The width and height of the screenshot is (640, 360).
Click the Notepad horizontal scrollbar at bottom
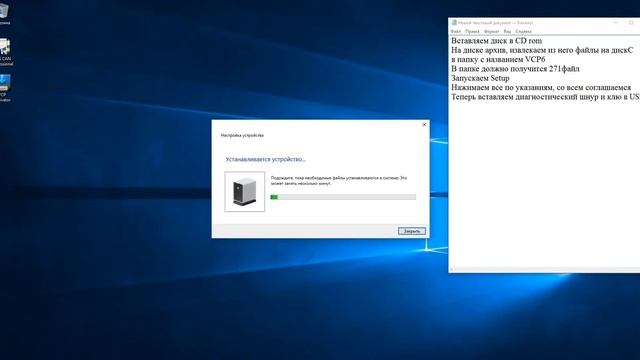tap(545, 270)
